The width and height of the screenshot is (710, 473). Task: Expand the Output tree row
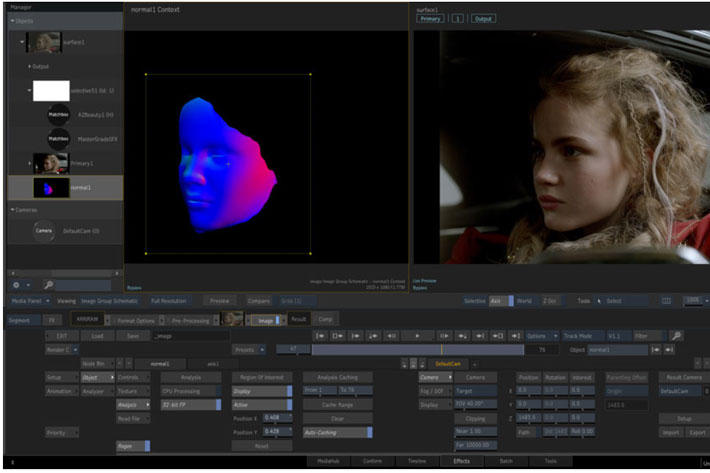29,67
